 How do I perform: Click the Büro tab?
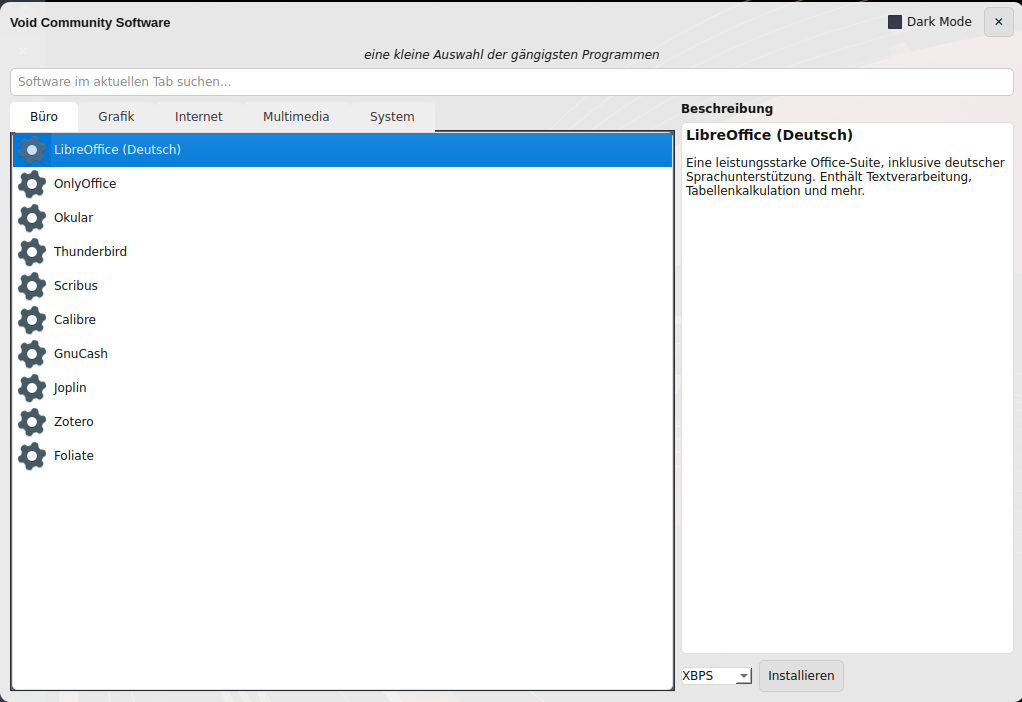point(44,117)
